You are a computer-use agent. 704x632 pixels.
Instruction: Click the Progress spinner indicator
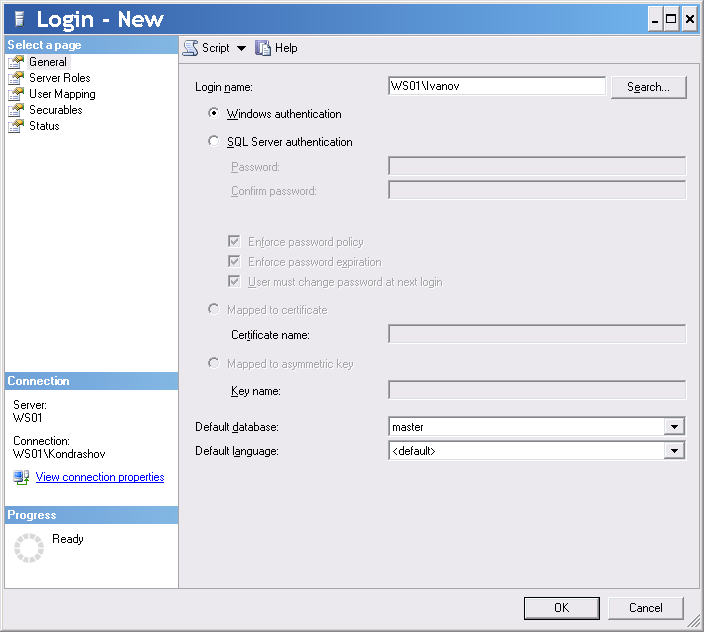[x=29, y=548]
